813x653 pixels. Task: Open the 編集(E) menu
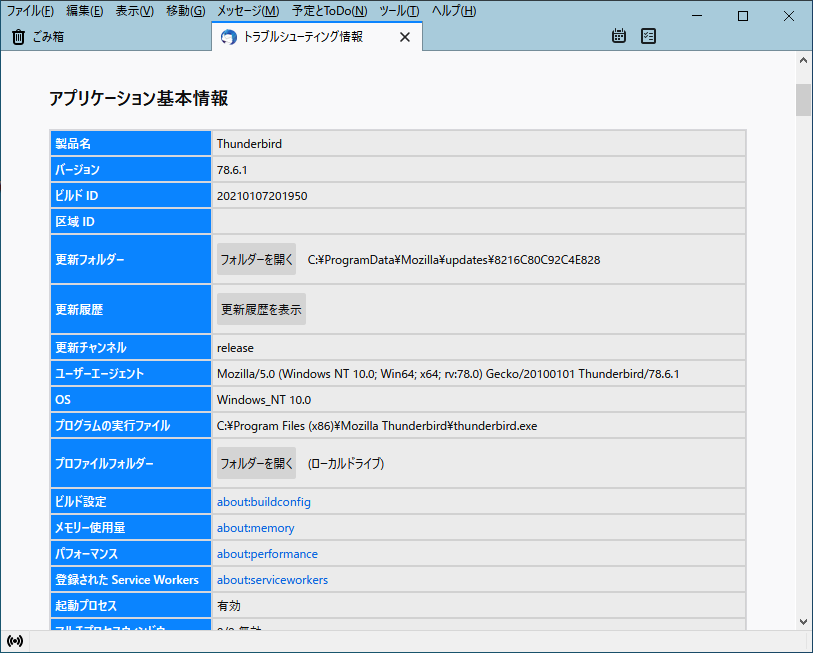click(85, 11)
